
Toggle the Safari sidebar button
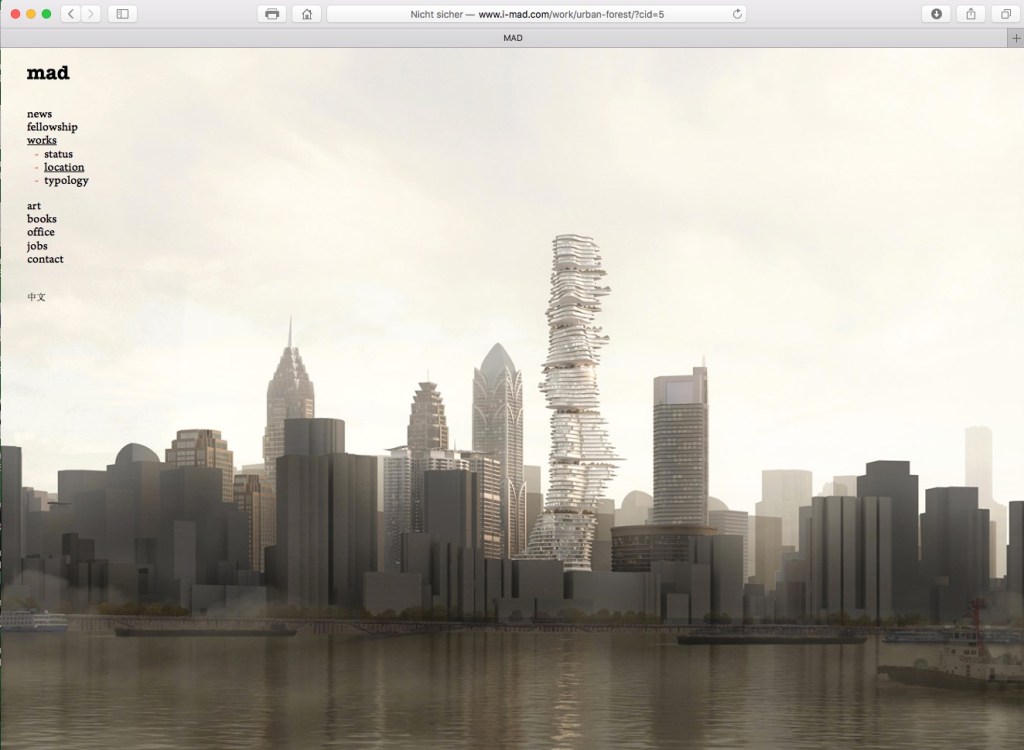(x=122, y=14)
